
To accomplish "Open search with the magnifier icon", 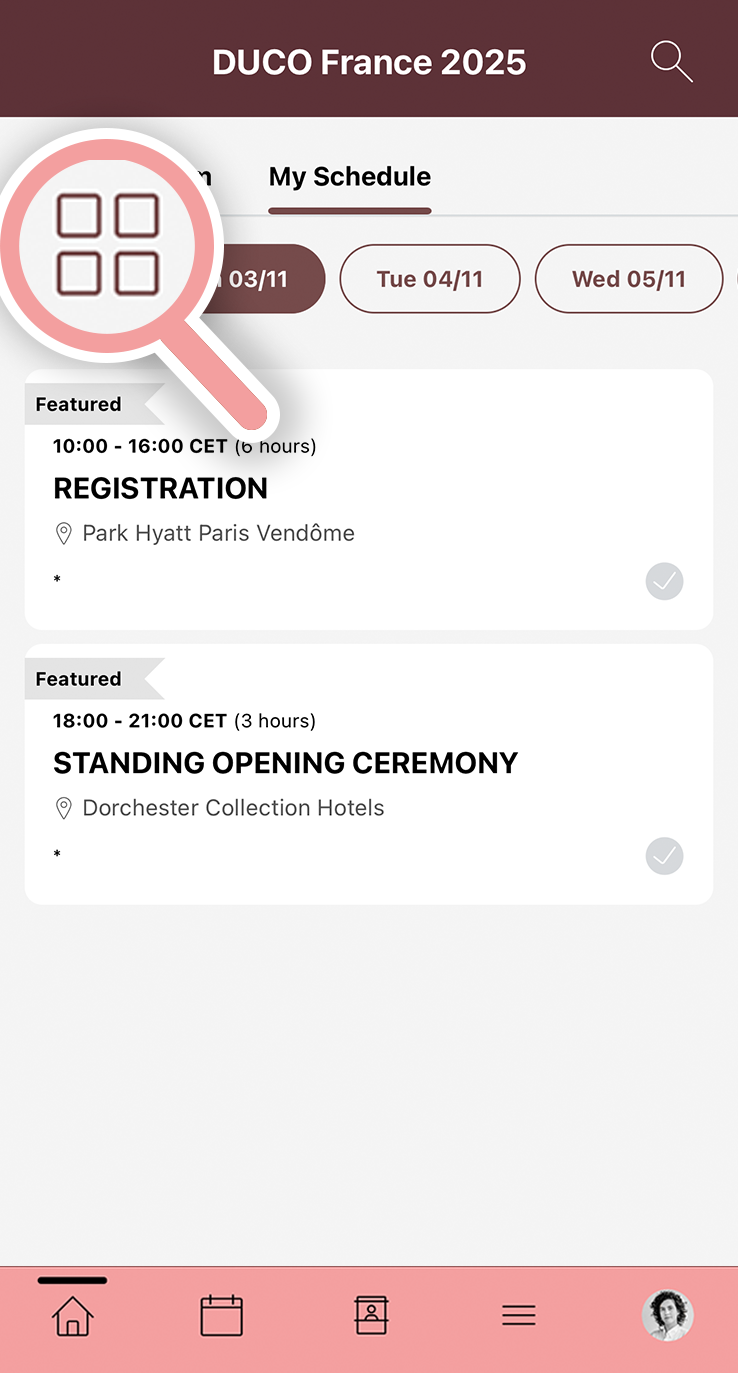I will point(671,61).
